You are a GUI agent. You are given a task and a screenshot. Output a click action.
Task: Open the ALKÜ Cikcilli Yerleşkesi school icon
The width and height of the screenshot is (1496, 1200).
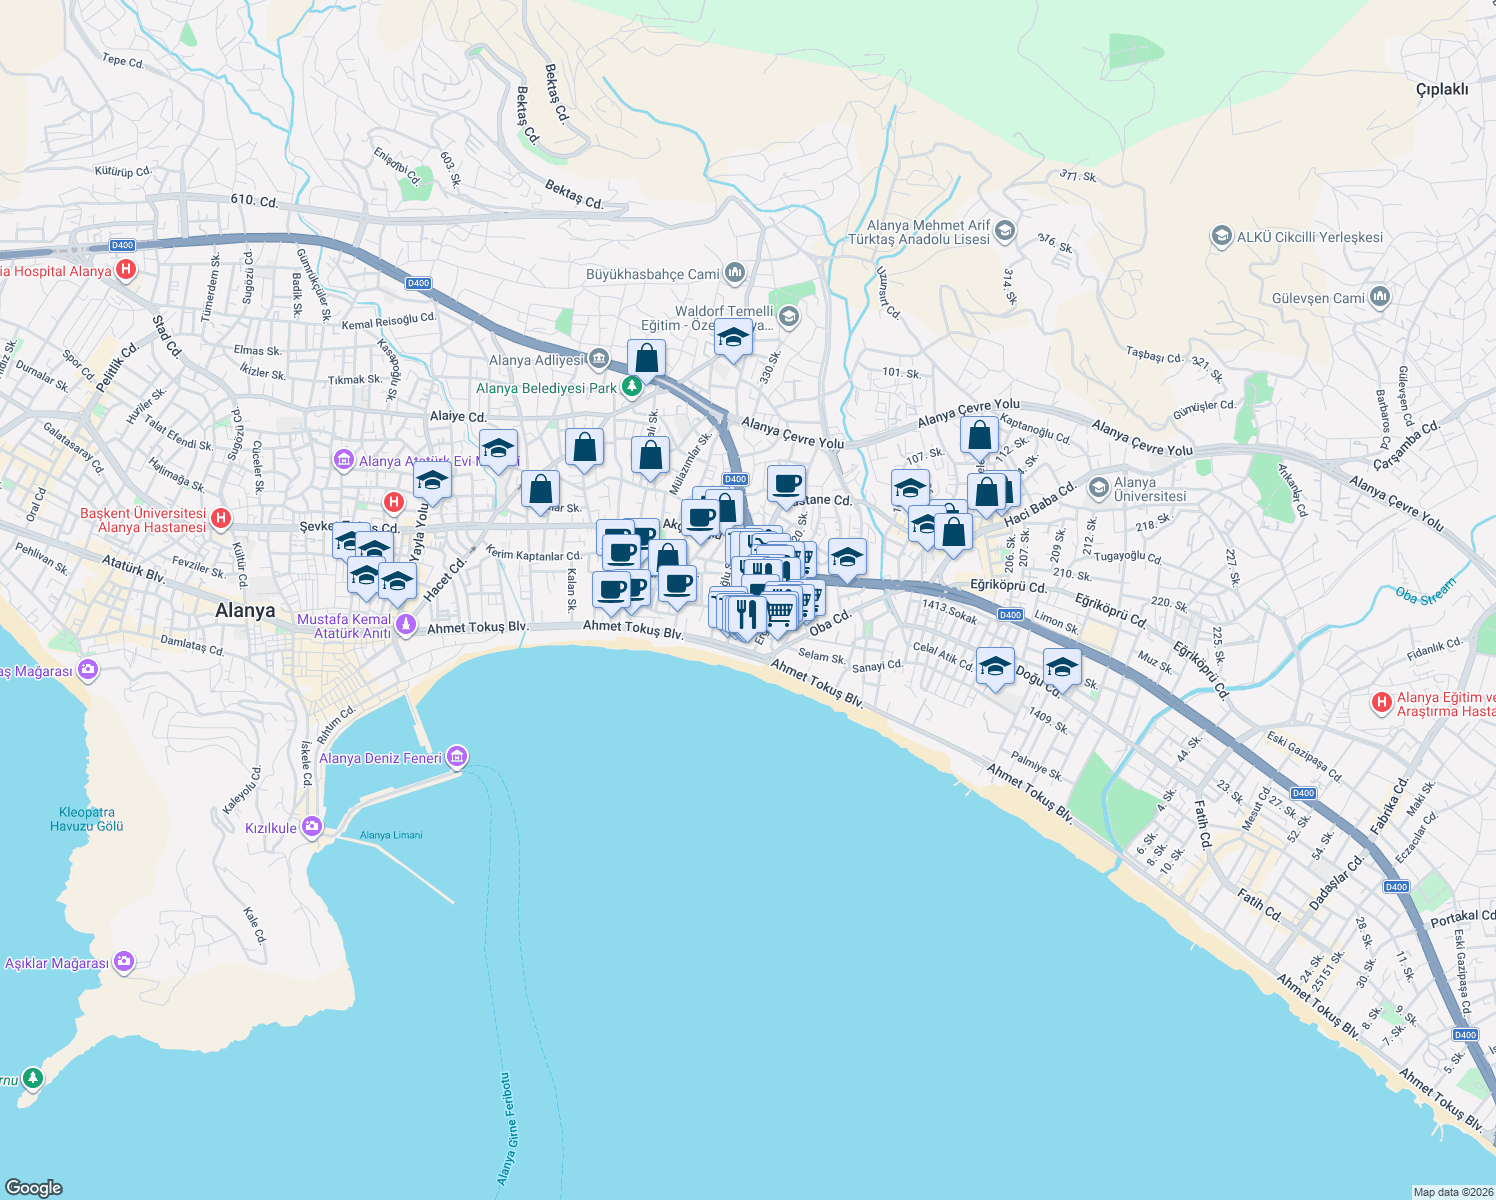point(1221,237)
